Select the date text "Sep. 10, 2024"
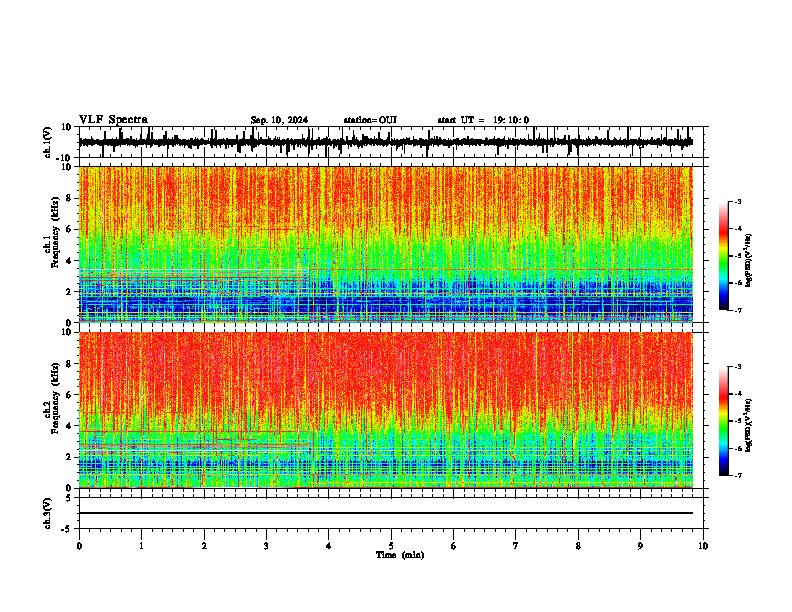The height and width of the screenshot is (612, 792). click(279, 120)
